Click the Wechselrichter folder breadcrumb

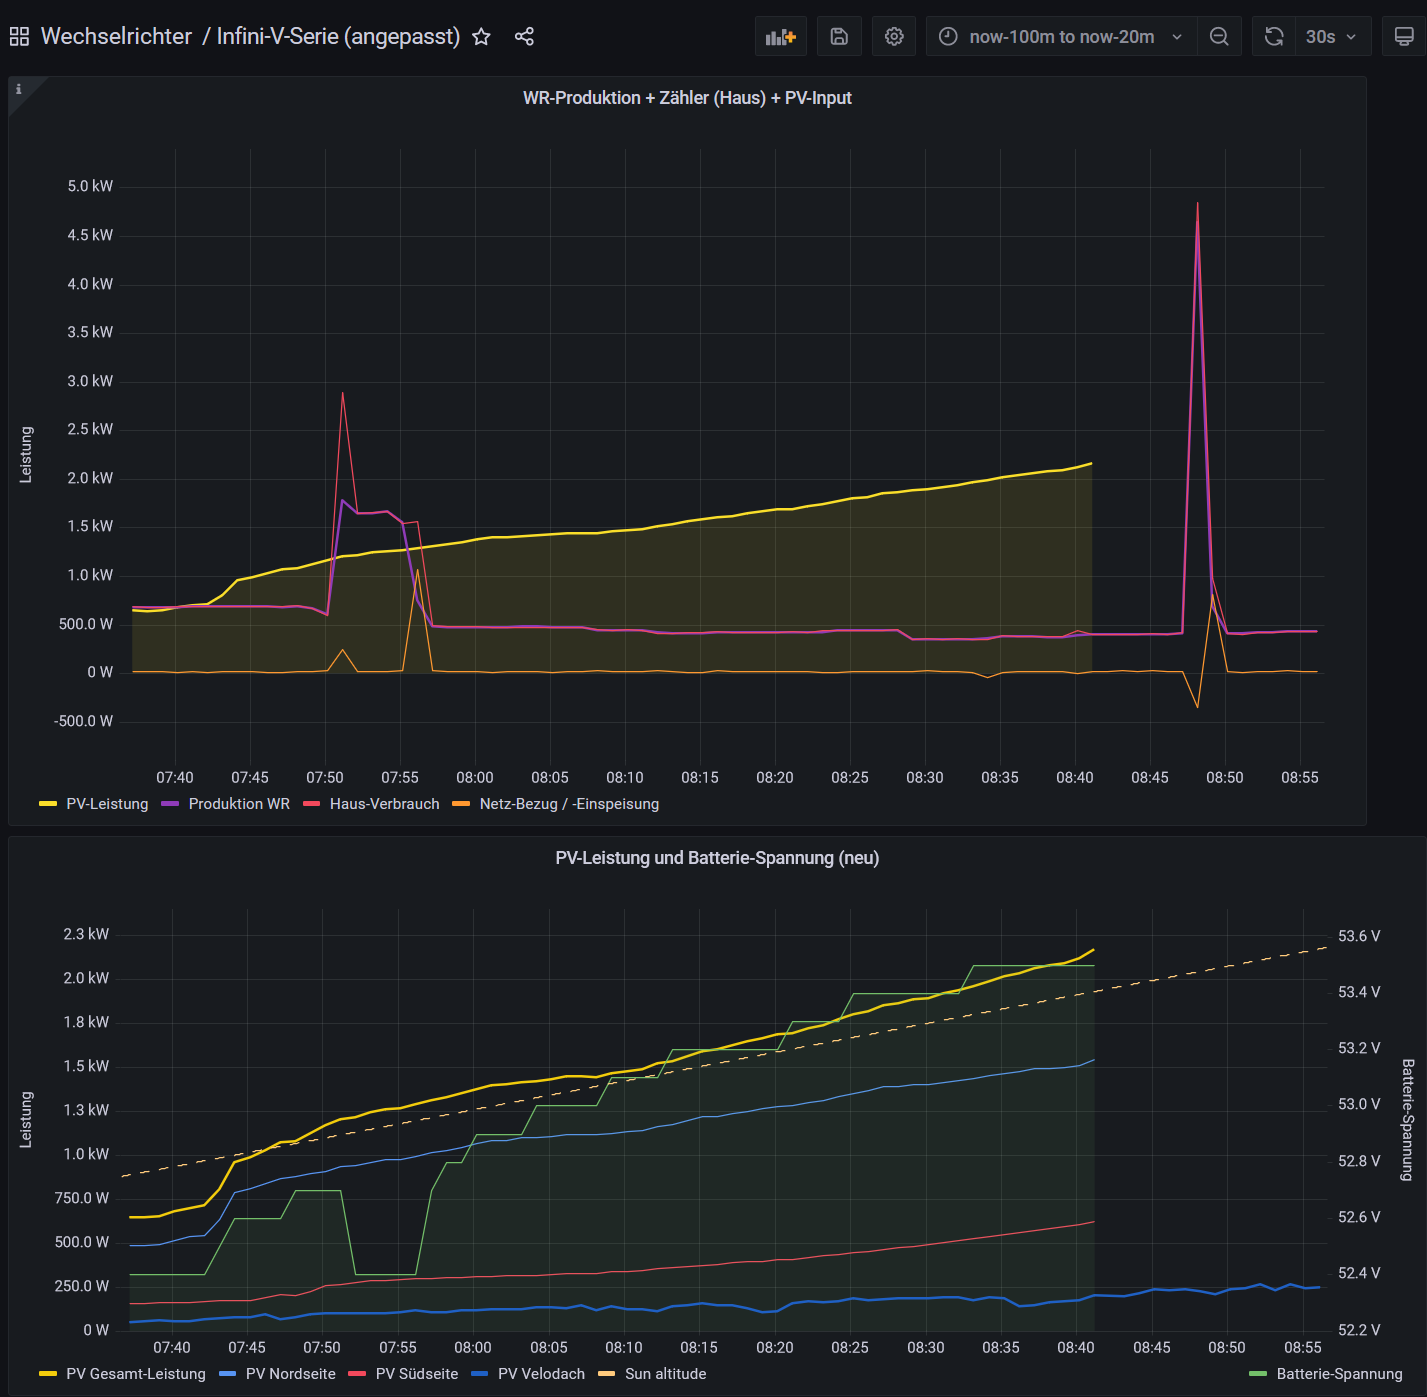(x=116, y=37)
